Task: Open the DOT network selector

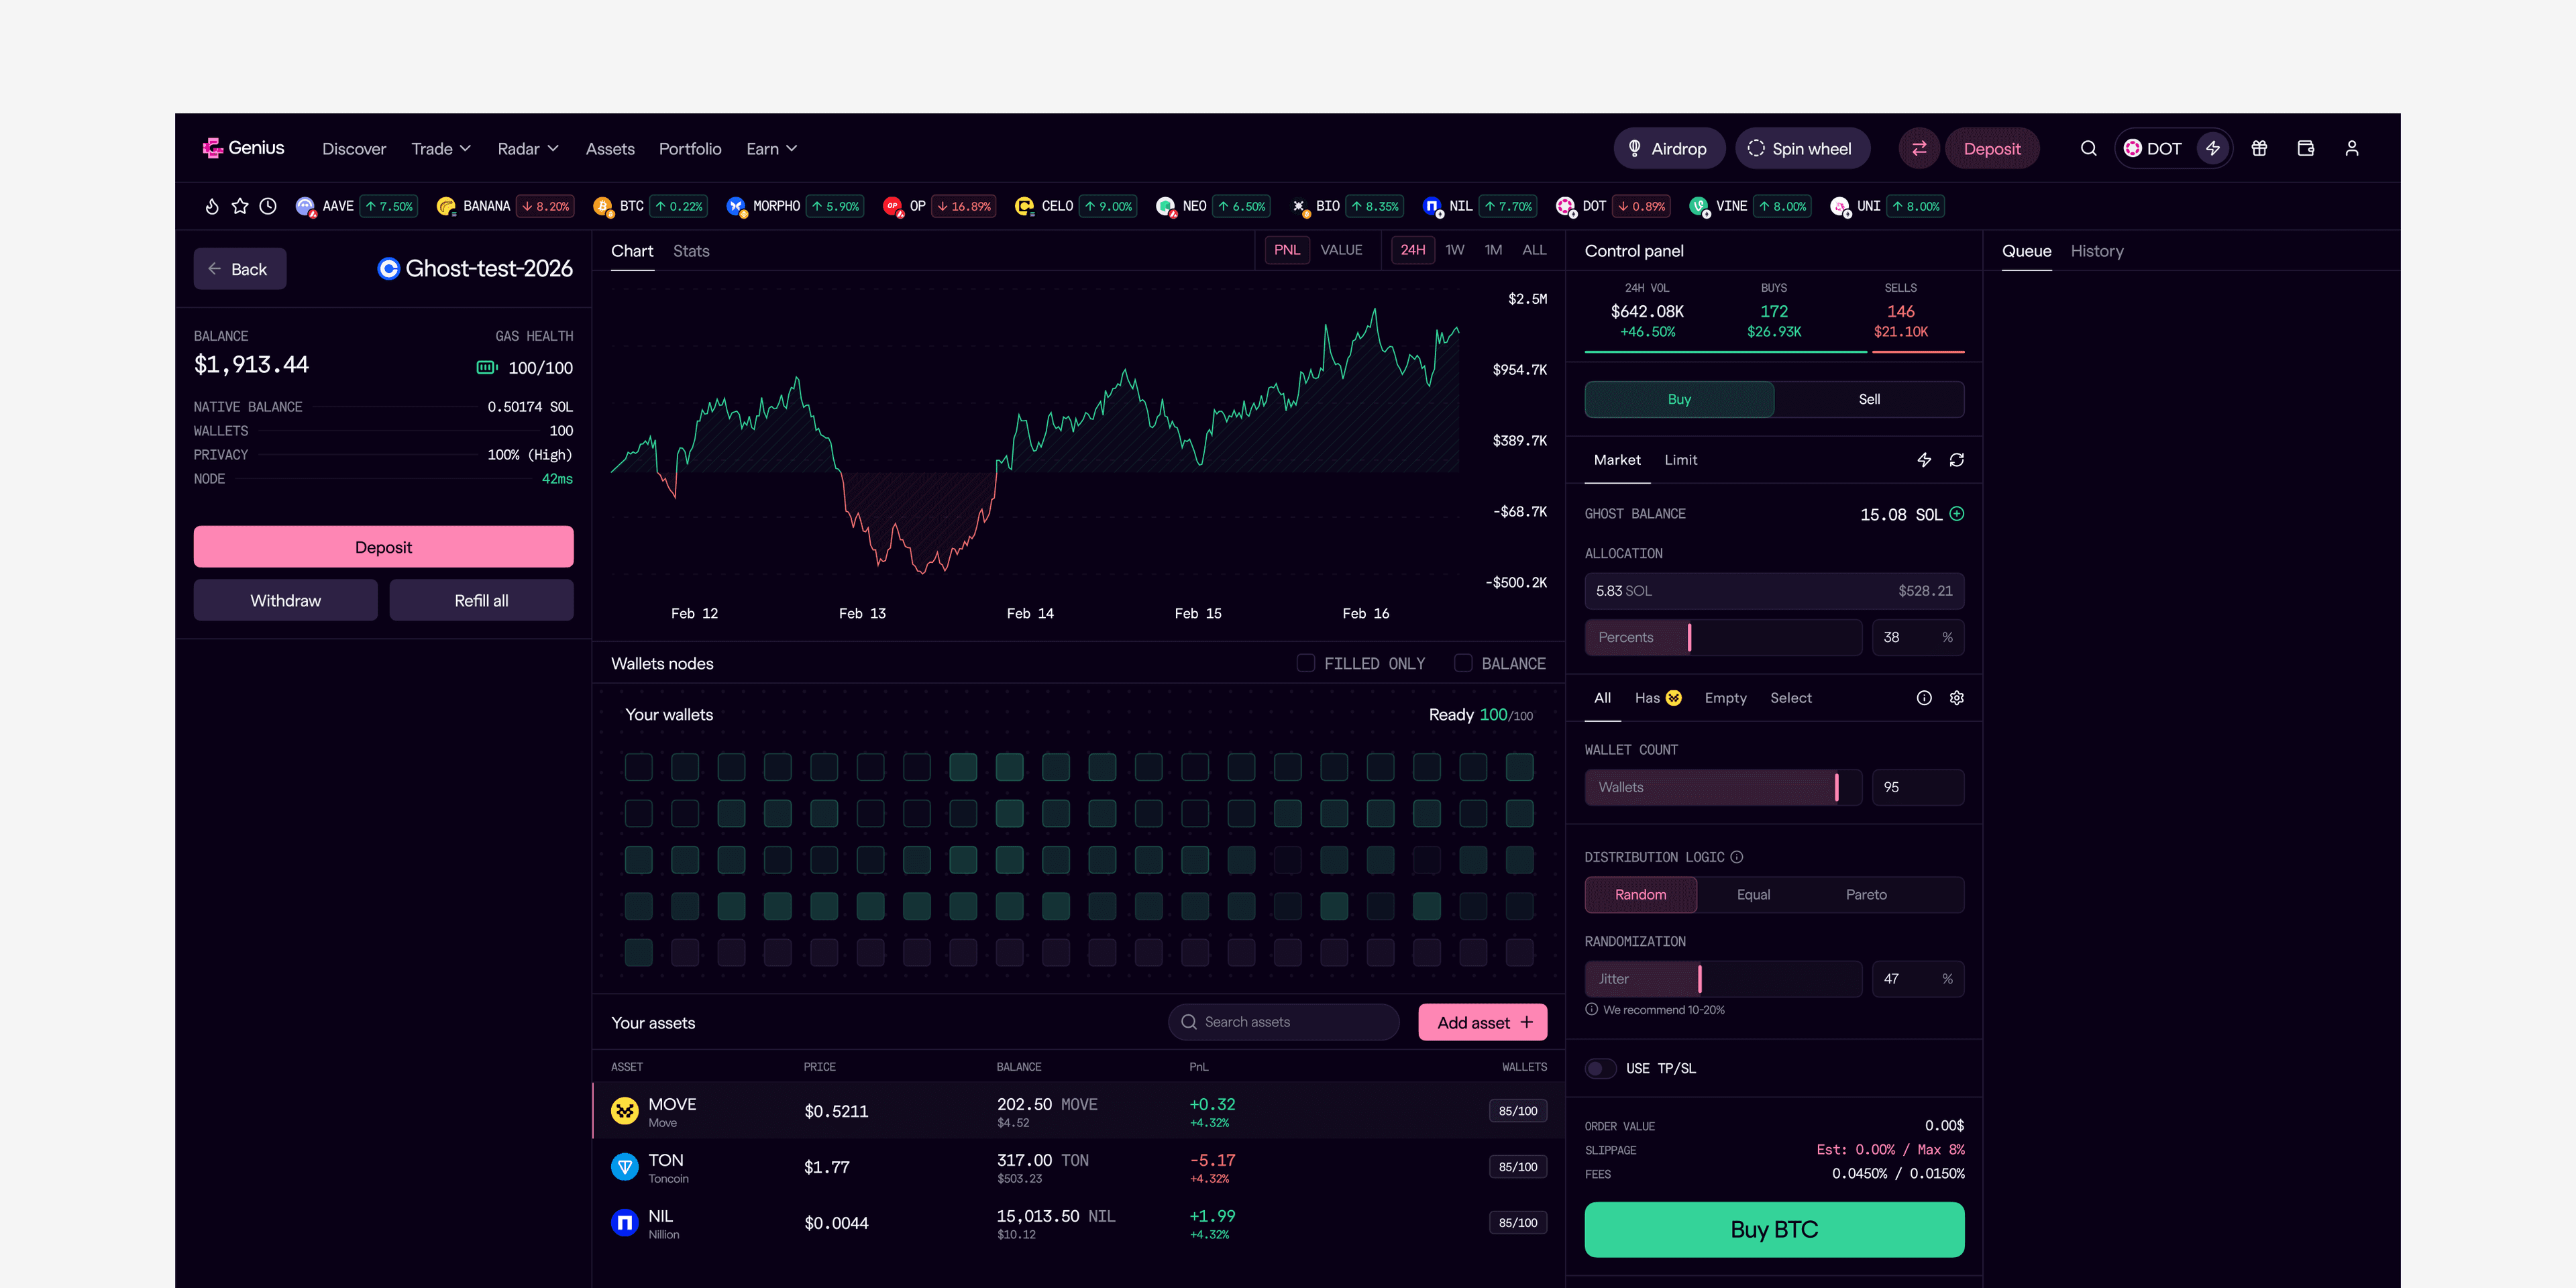Action: coord(2153,148)
